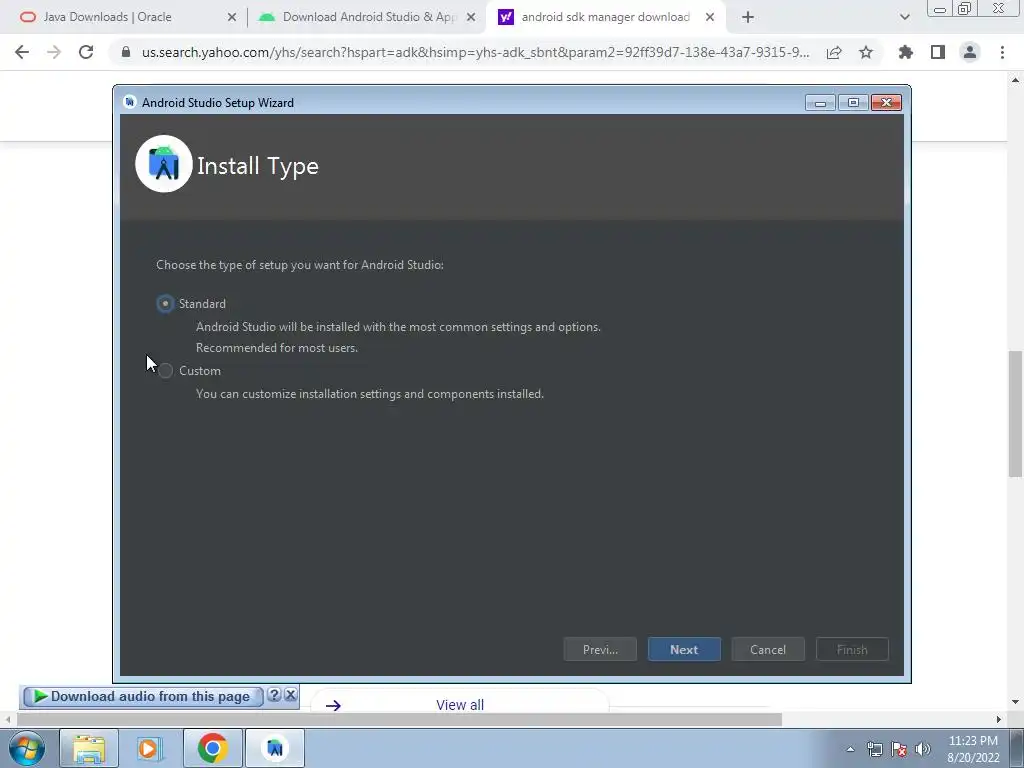
Task: Click the site security lock icon
Action: tap(126, 52)
